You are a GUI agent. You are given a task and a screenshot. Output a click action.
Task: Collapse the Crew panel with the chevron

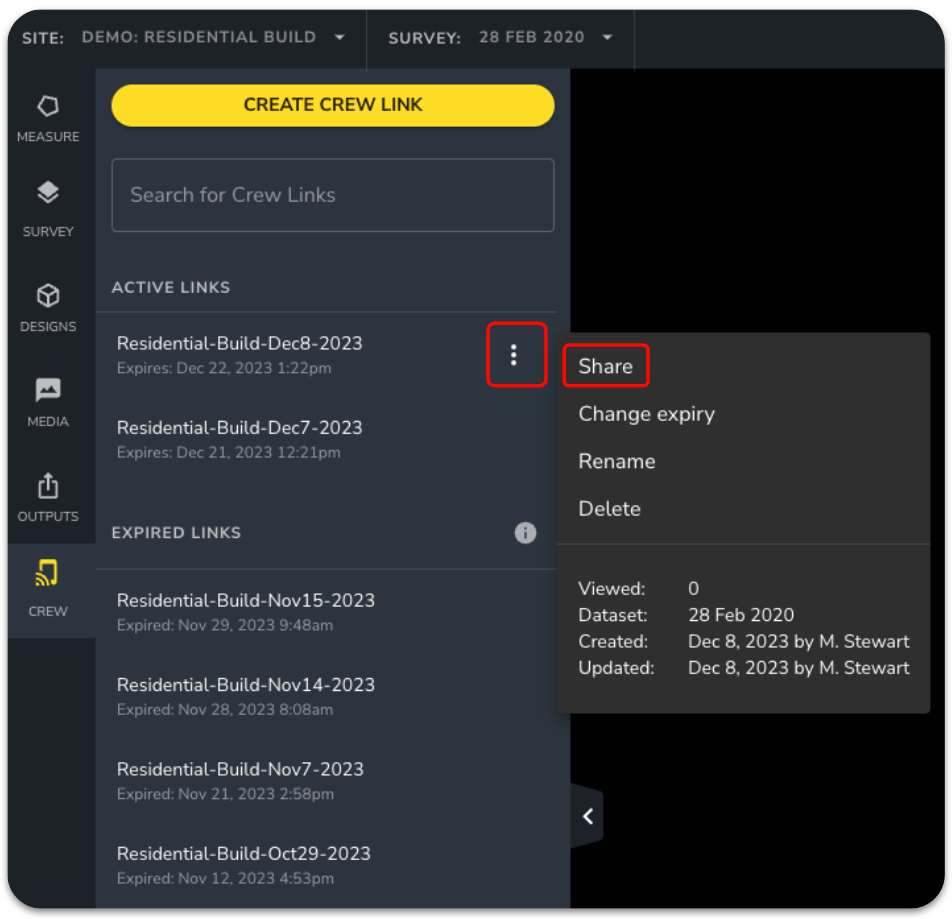(x=587, y=816)
